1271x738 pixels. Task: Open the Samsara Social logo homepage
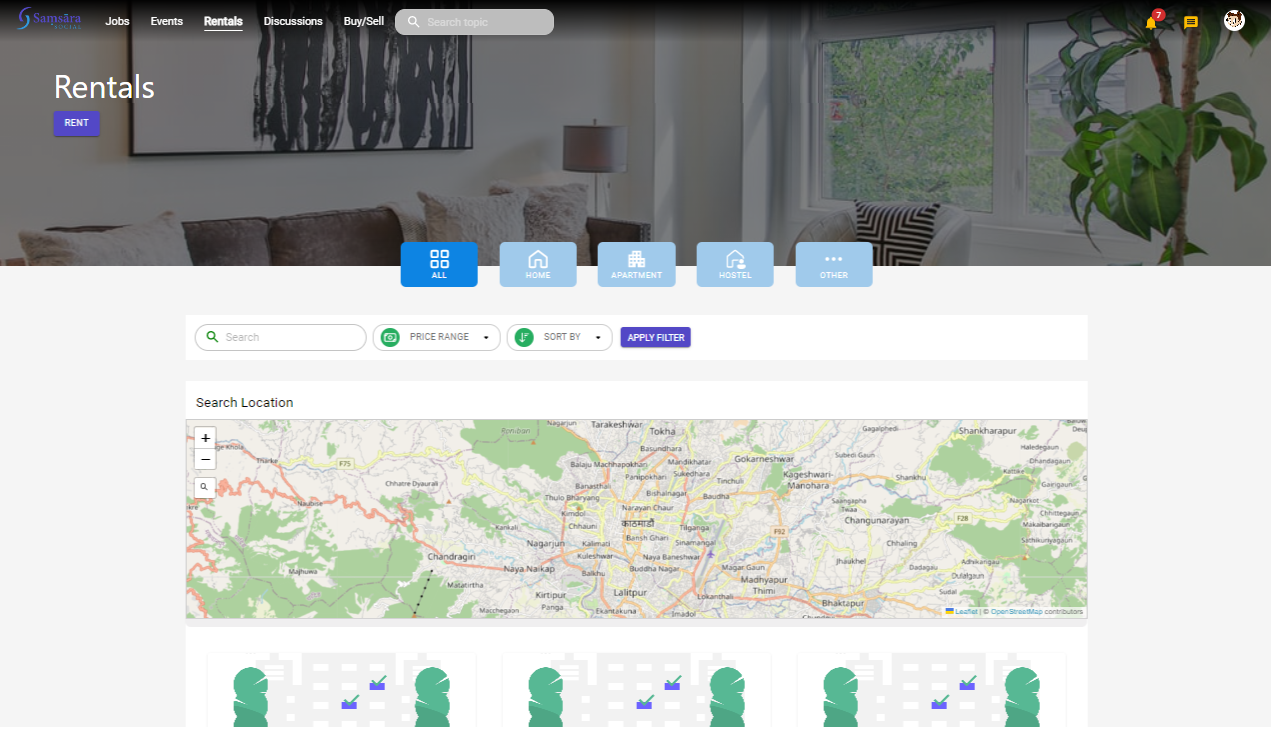[x=49, y=19]
